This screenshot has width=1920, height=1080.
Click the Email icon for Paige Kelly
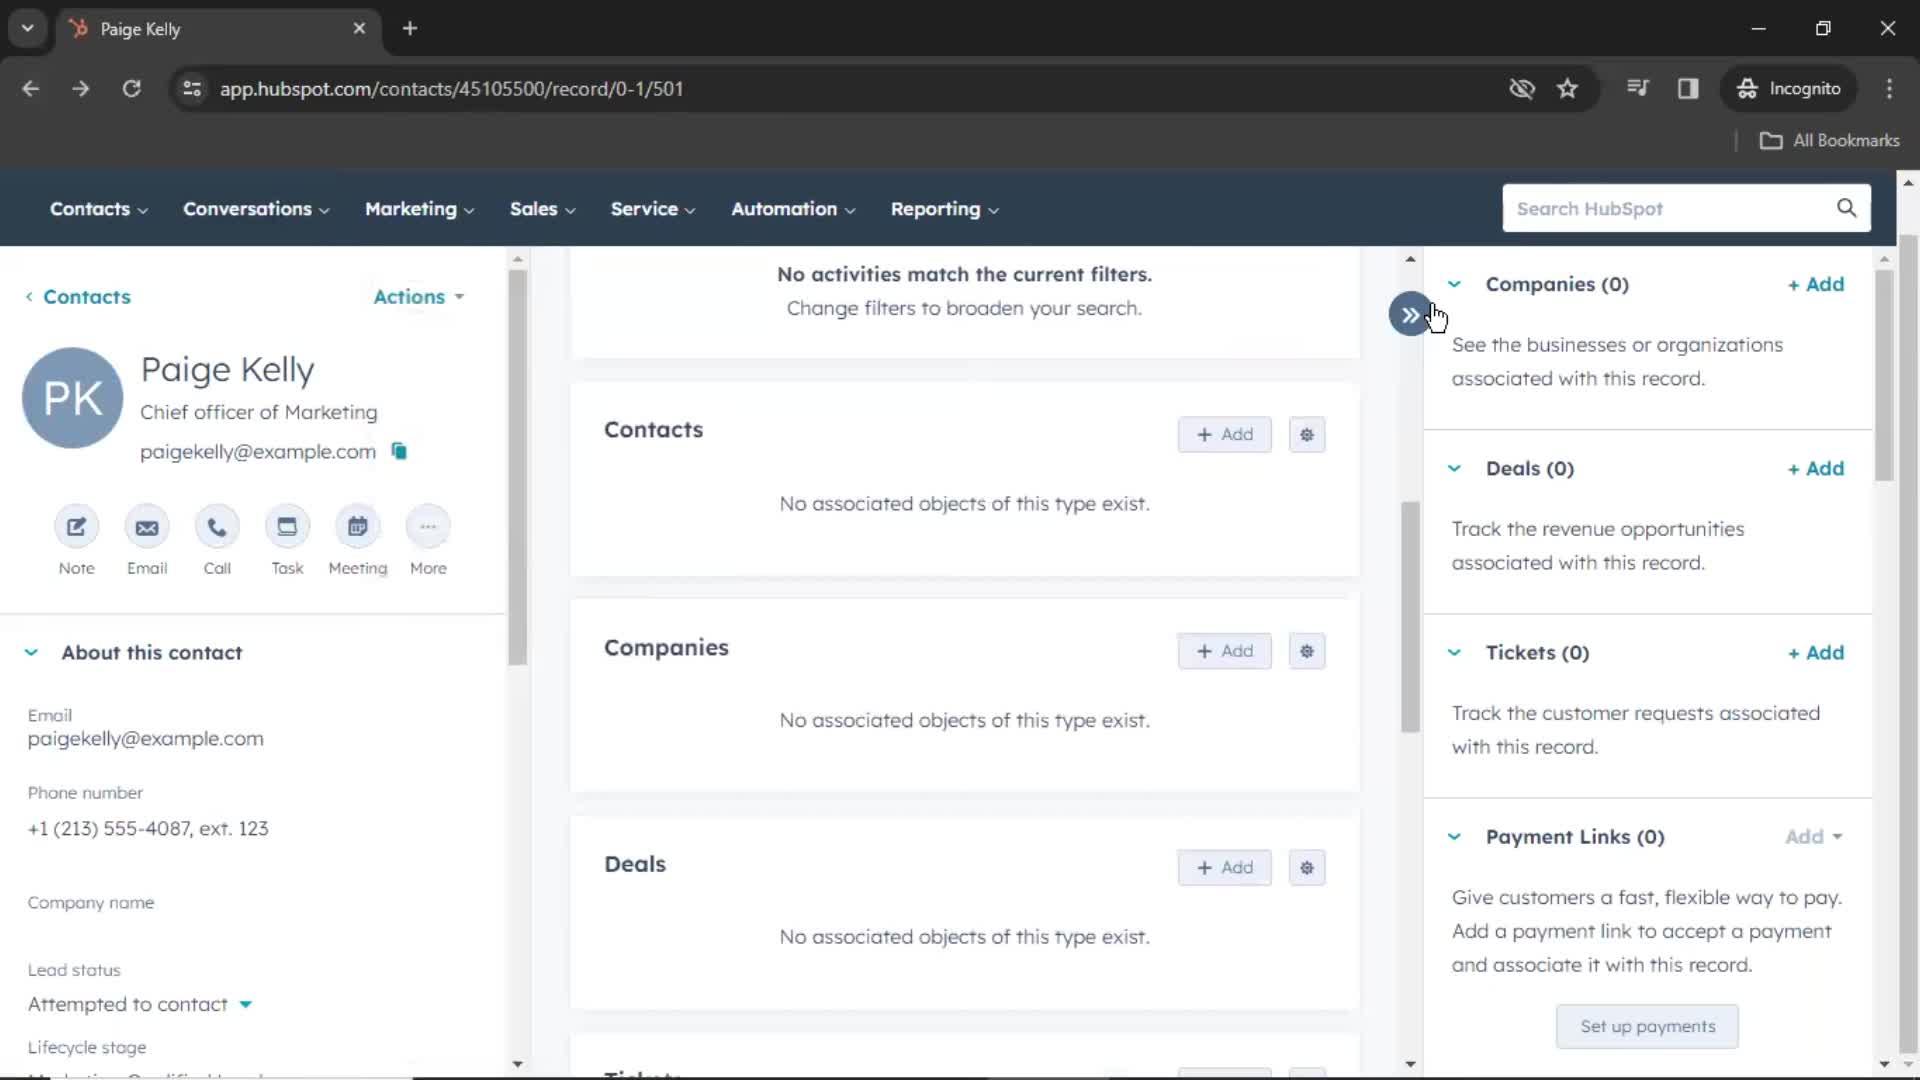(x=148, y=526)
